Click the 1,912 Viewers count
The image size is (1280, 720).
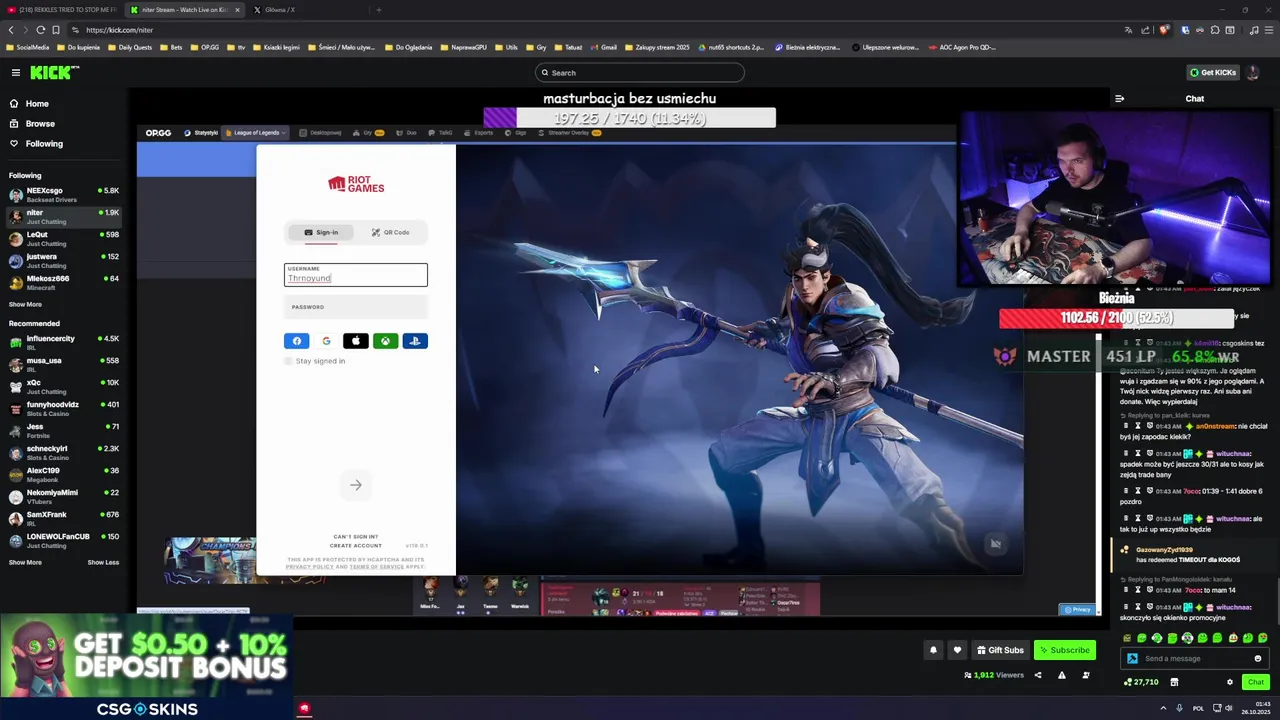coord(993,675)
